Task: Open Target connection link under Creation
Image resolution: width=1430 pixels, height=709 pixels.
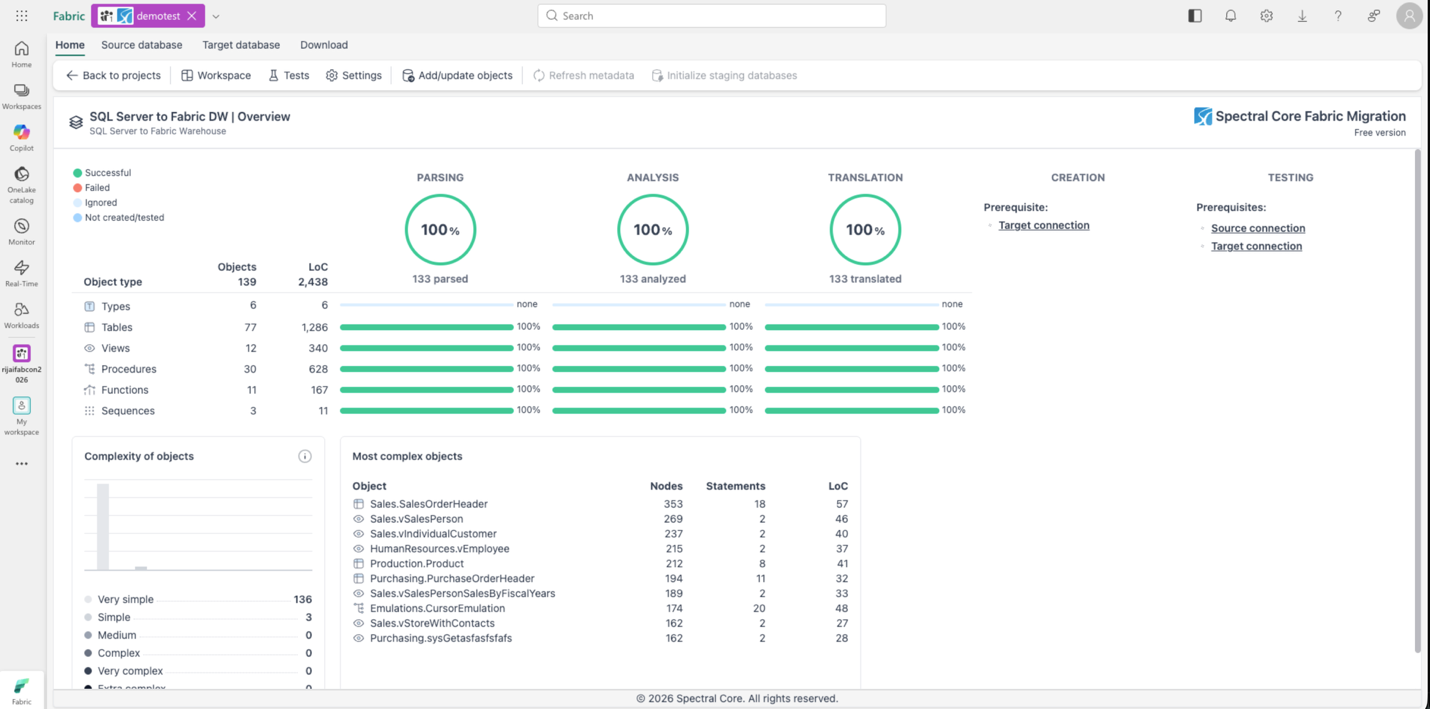Action: (1043, 225)
